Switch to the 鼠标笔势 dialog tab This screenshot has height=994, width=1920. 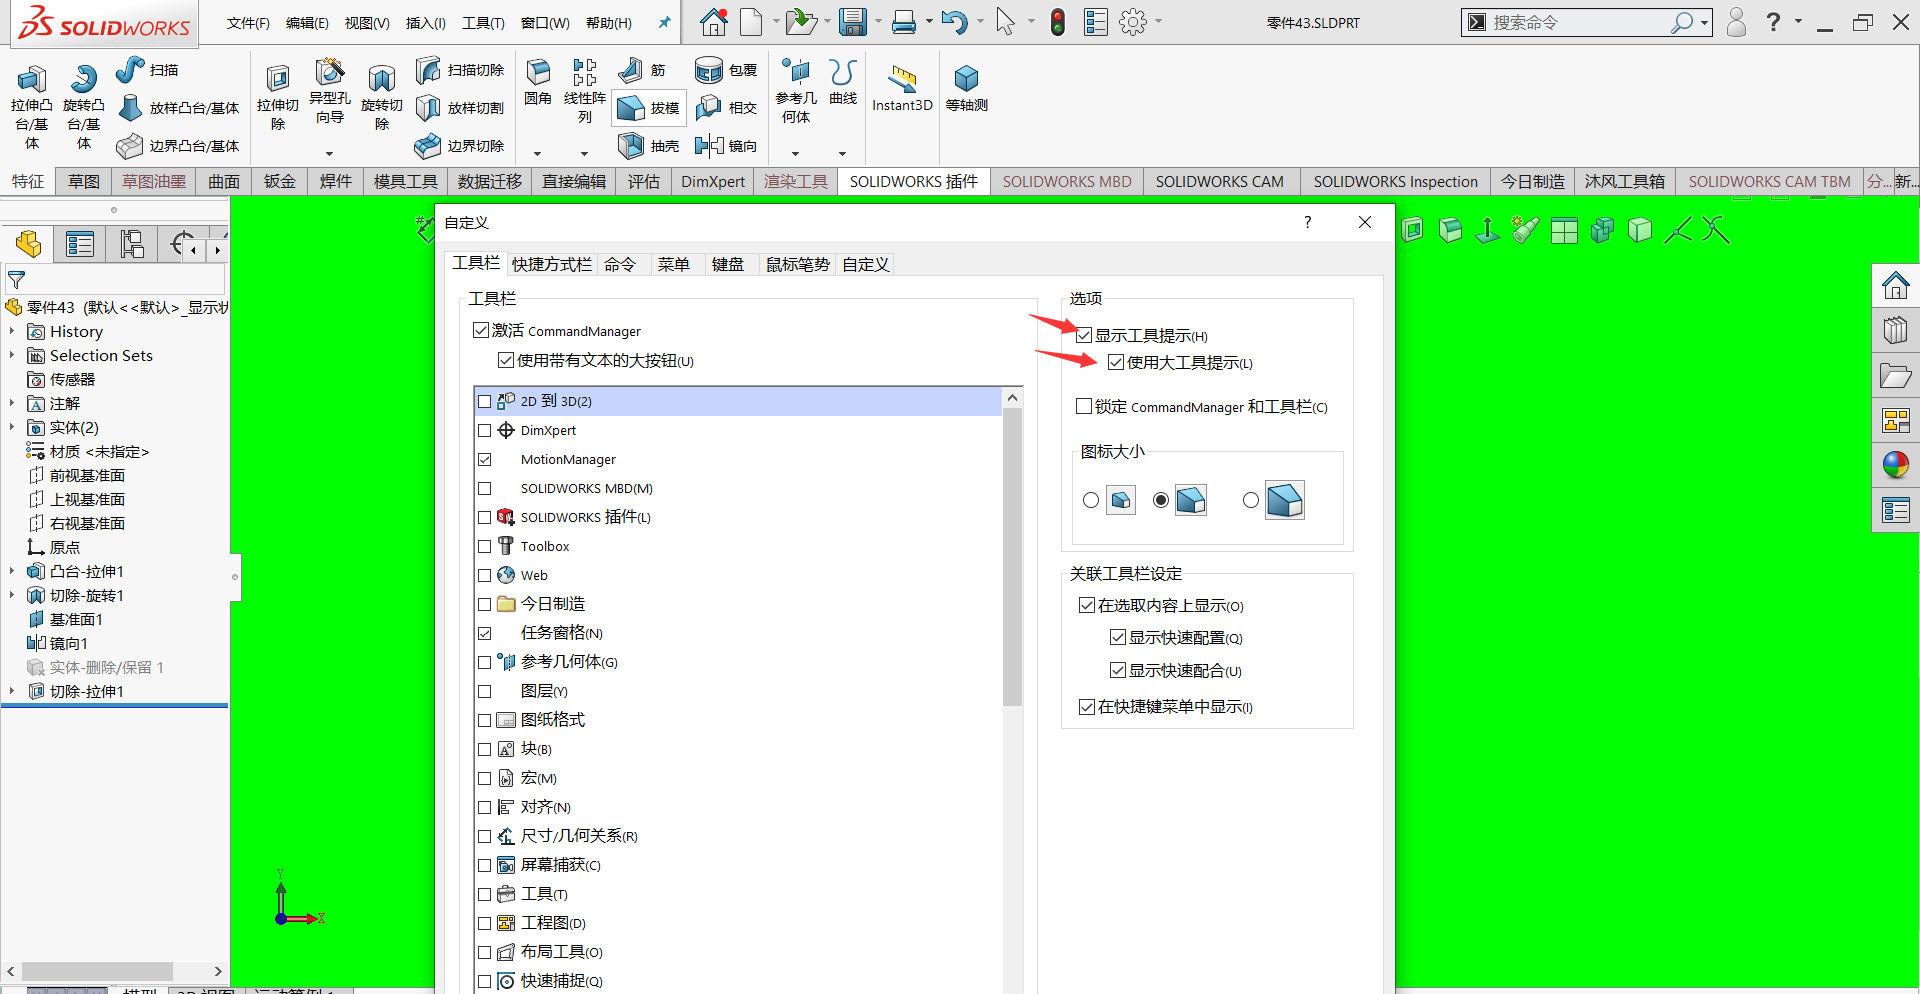point(798,264)
